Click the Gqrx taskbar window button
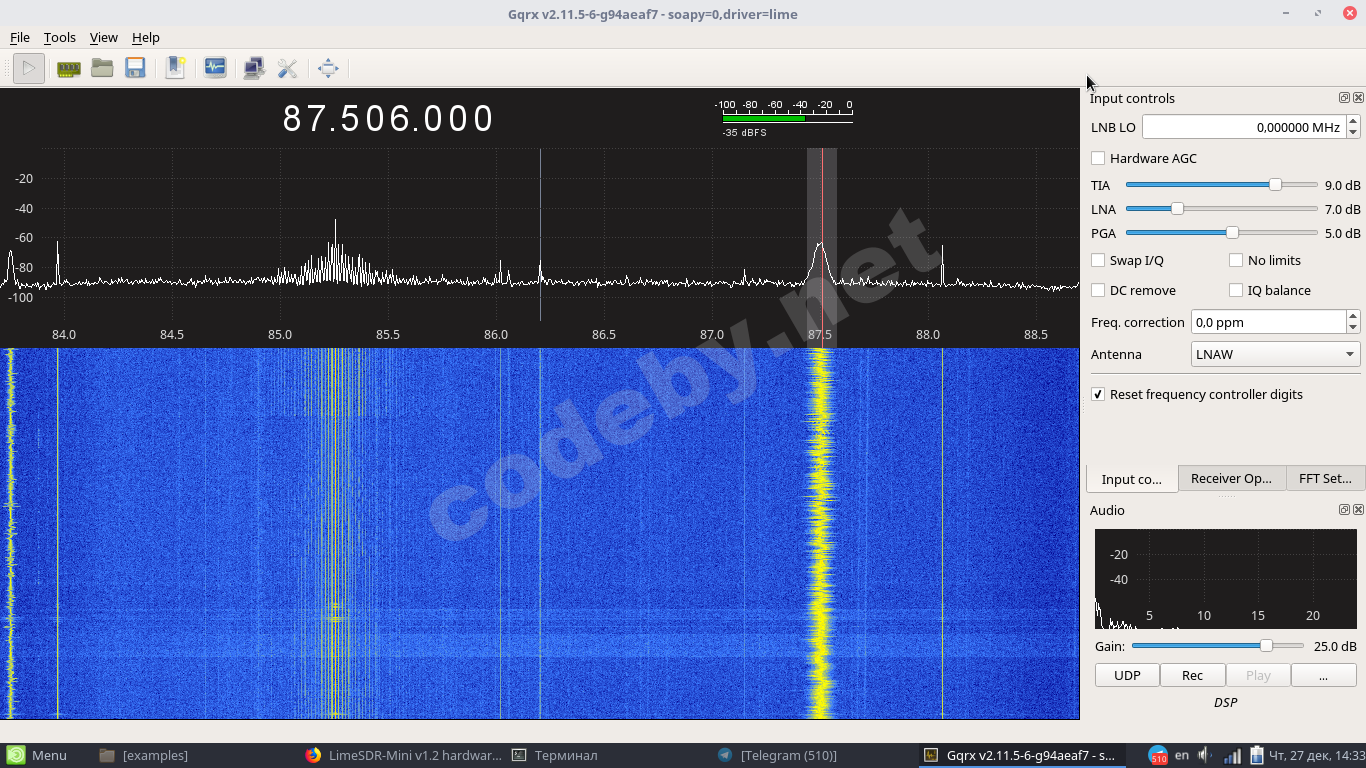The image size is (1366, 768). [x=1021, y=755]
